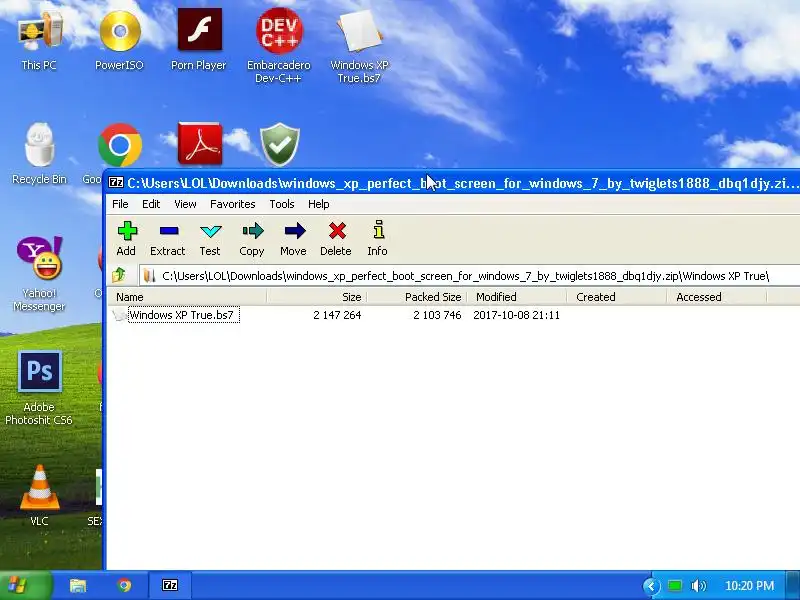Viewport: 800px width, 600px height.
Task: Sort by the Size column header
Action: [x=316, y=297]
